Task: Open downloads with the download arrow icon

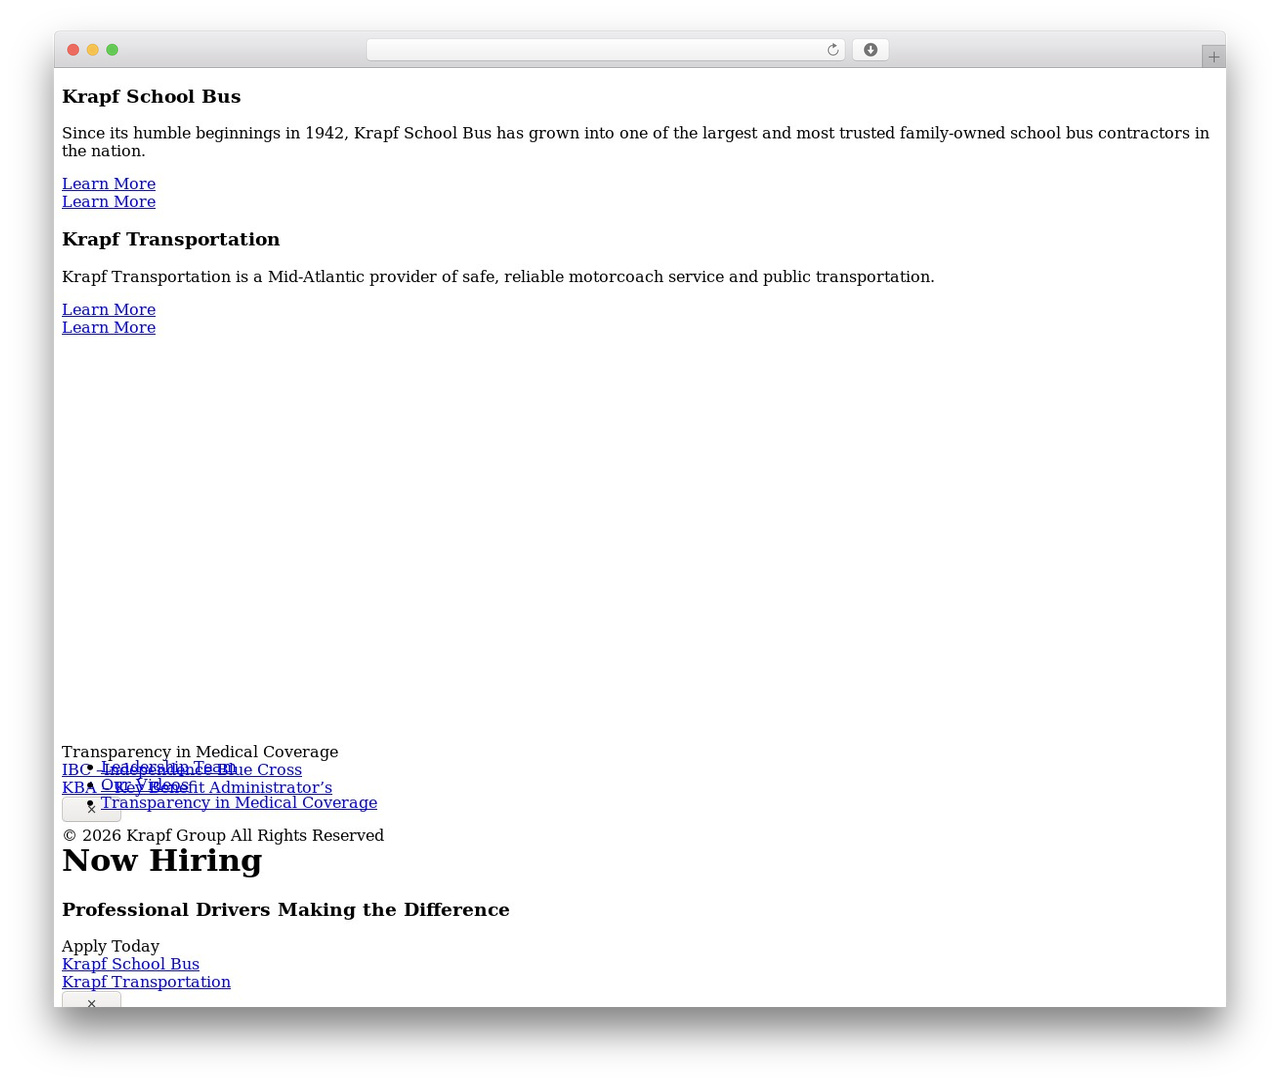Action: tap(870, 50)
